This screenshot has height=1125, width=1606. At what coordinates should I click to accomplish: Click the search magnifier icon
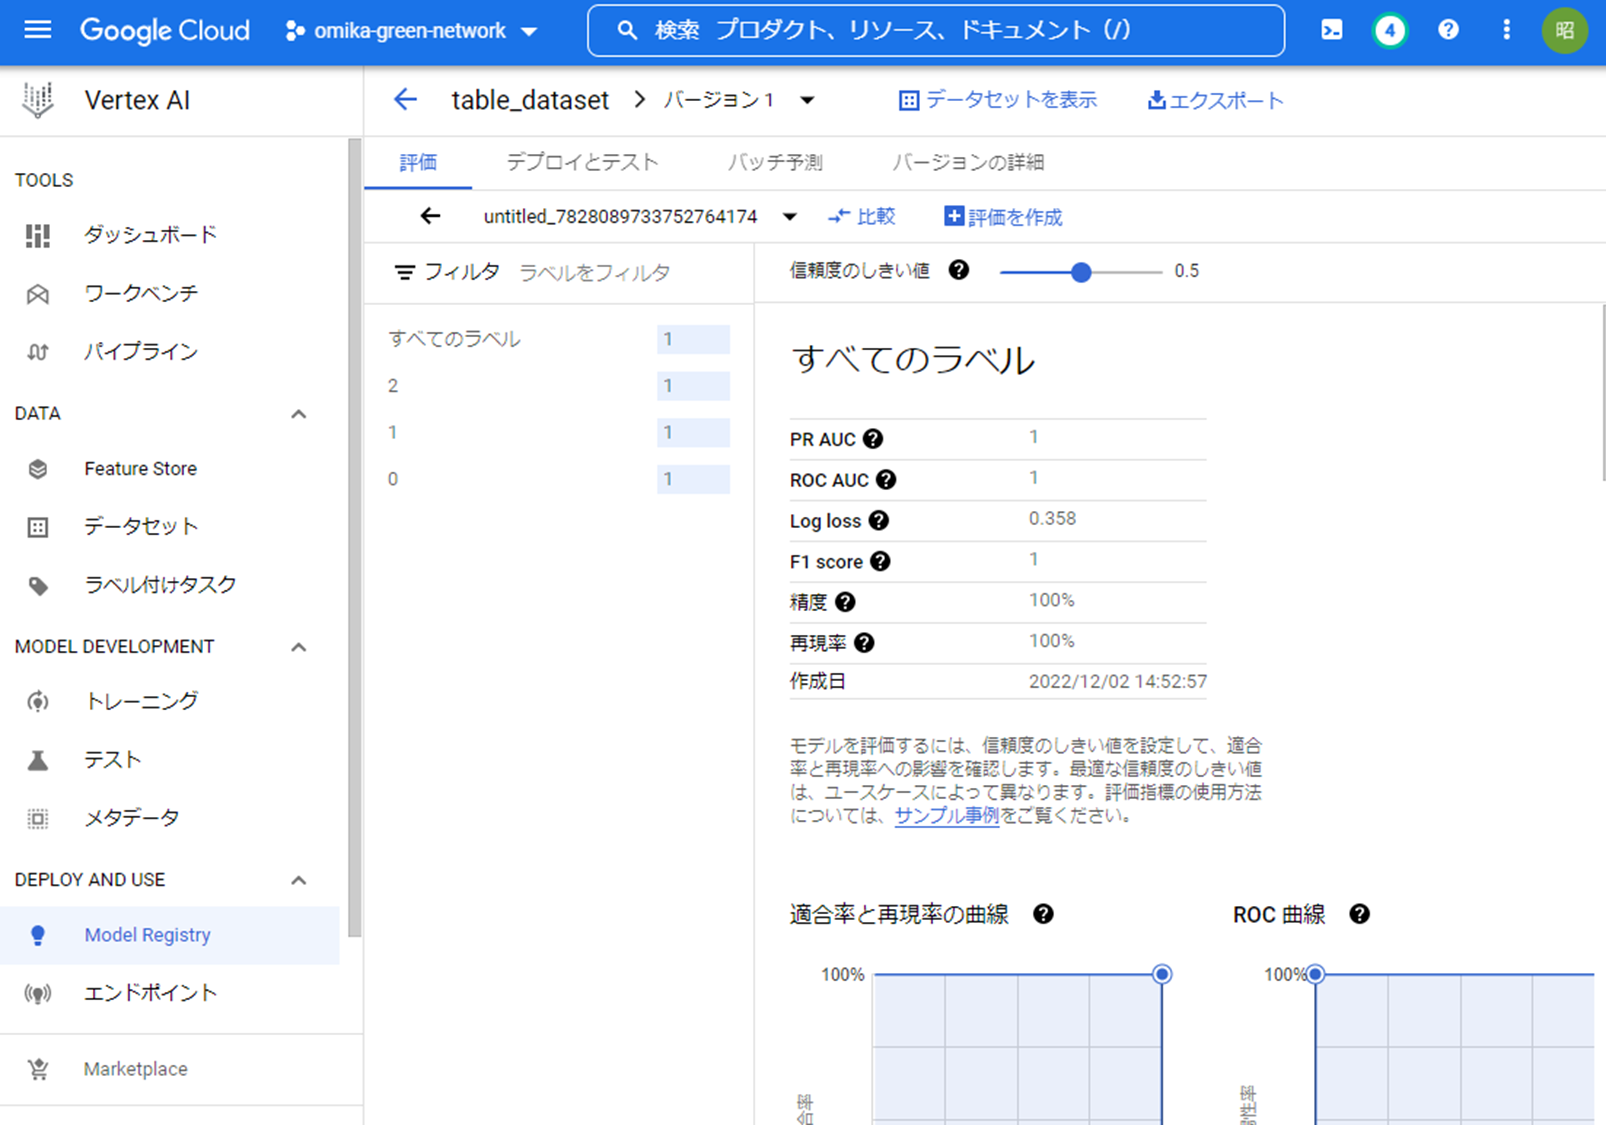(627, 30)
